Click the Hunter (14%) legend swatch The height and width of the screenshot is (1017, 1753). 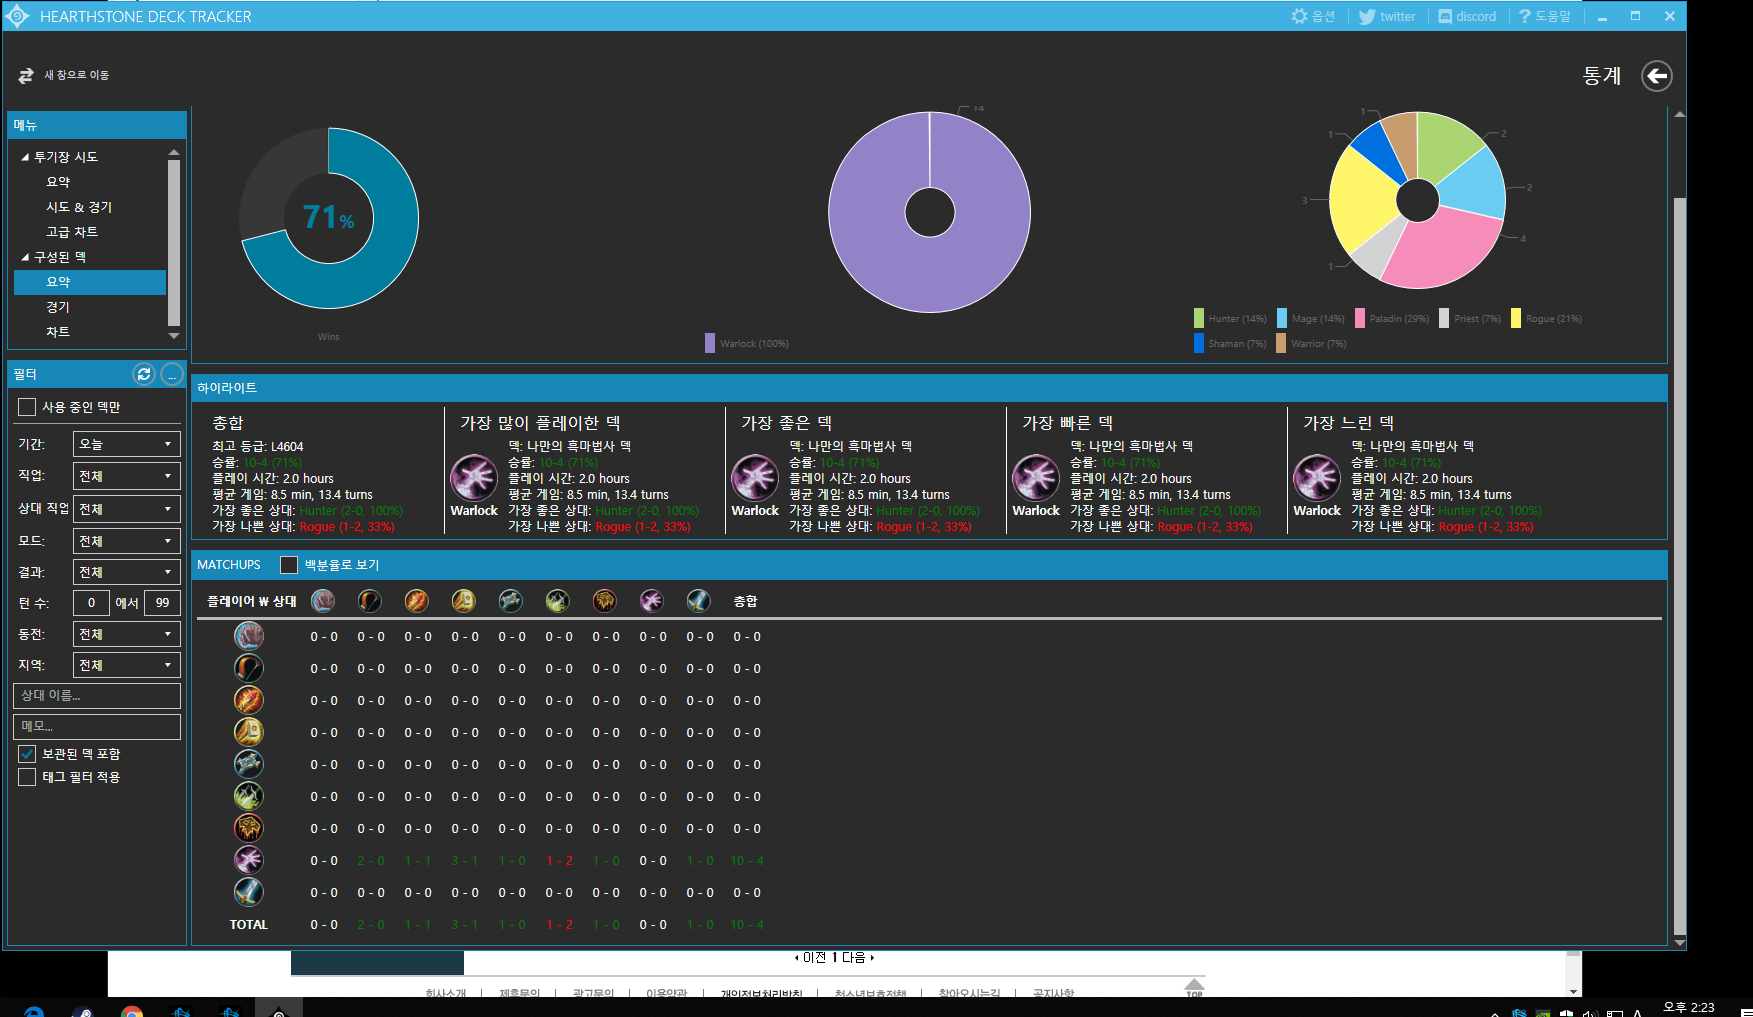tap(1199, 318)
